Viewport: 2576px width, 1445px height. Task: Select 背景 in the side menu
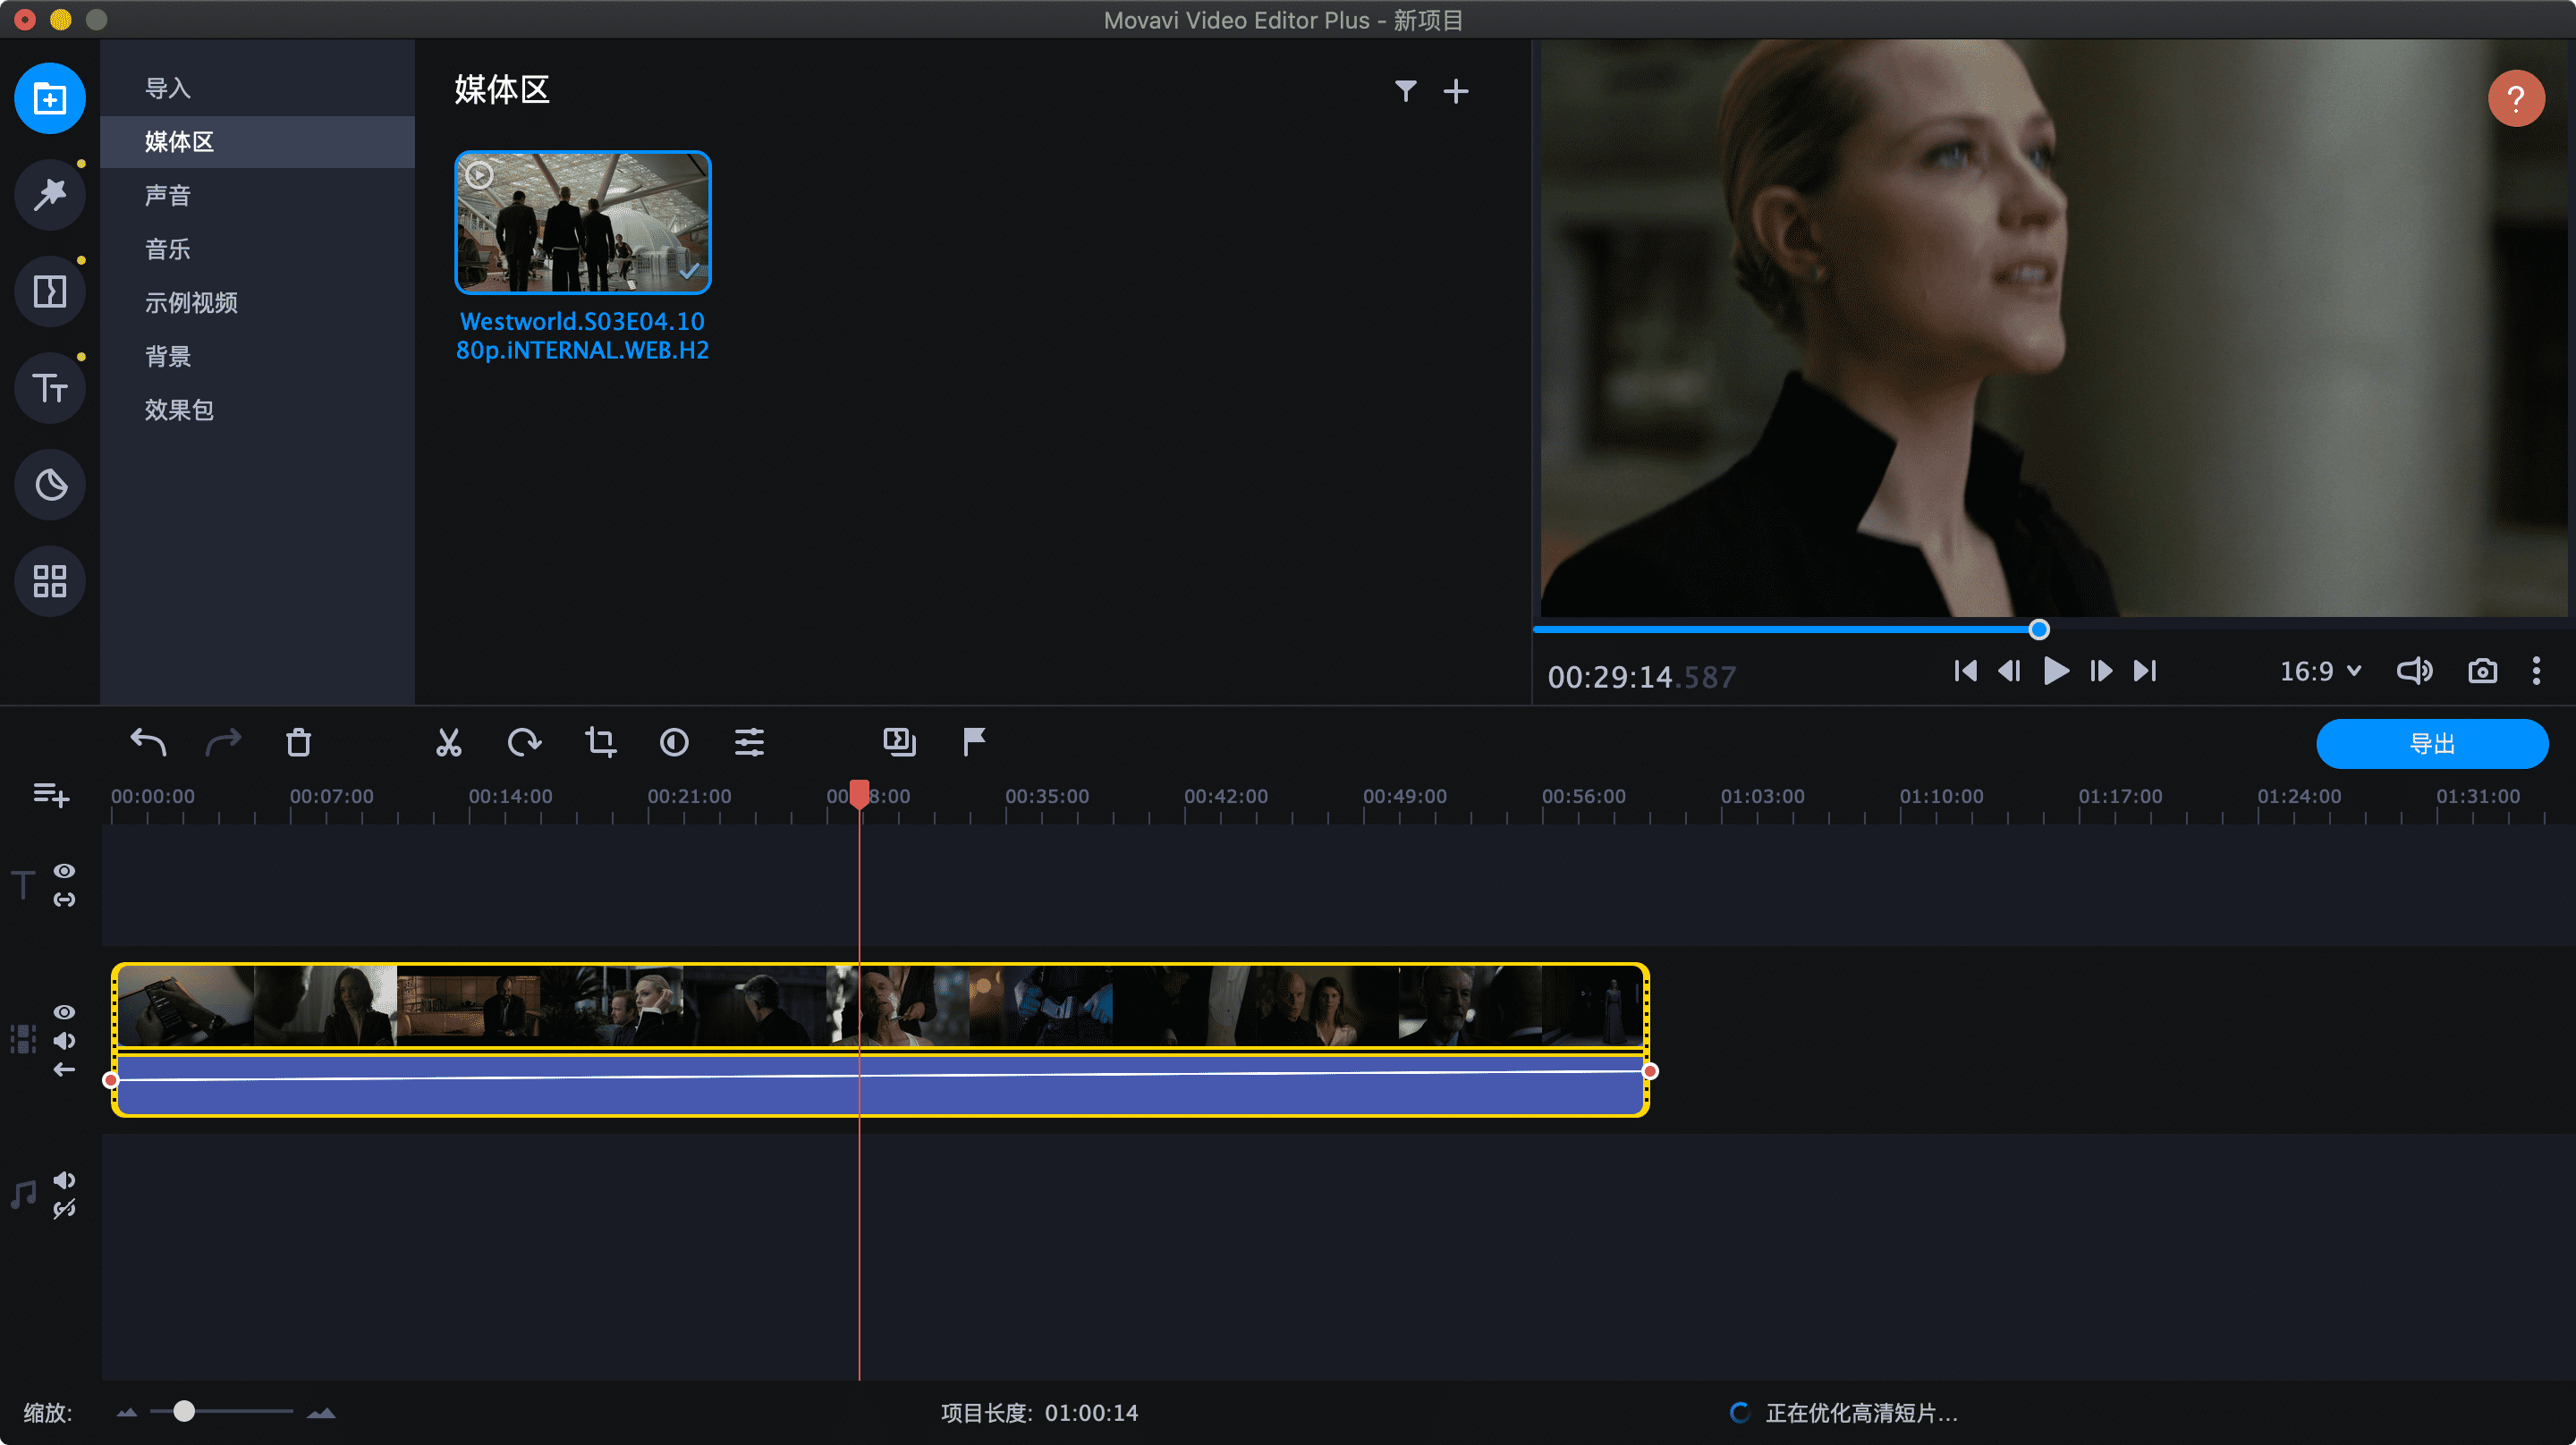coord(257,356)
